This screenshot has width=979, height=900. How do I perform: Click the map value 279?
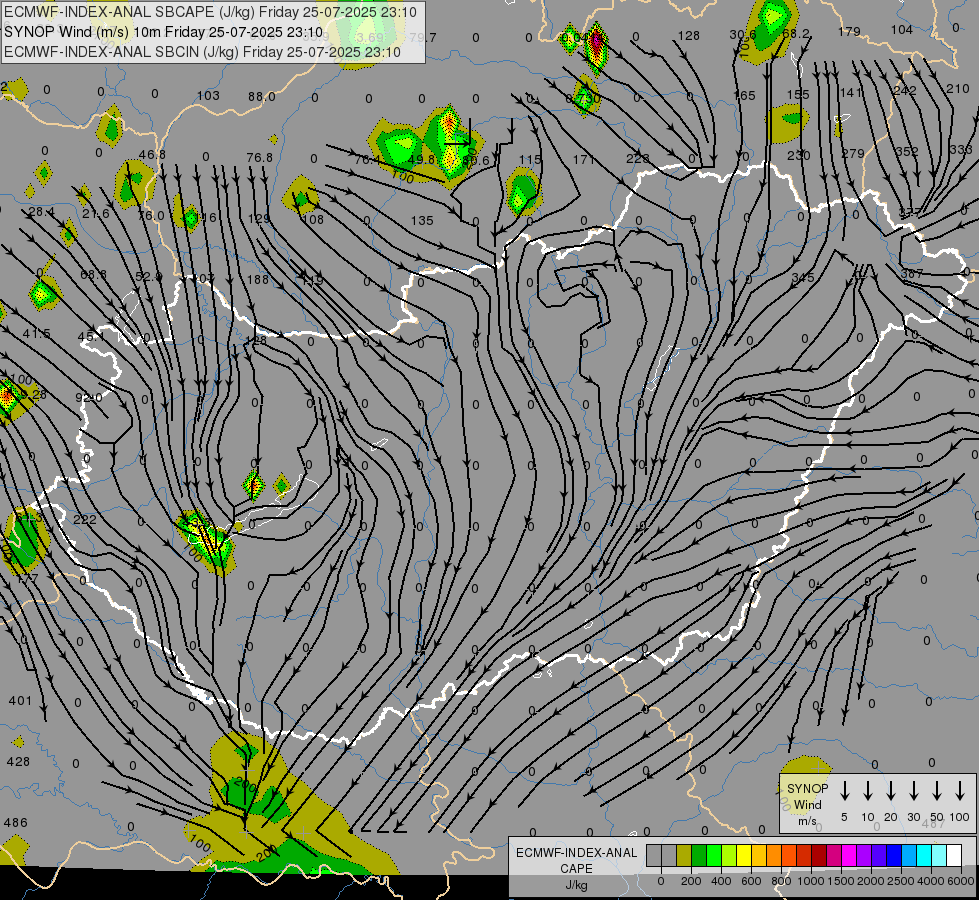853,153
